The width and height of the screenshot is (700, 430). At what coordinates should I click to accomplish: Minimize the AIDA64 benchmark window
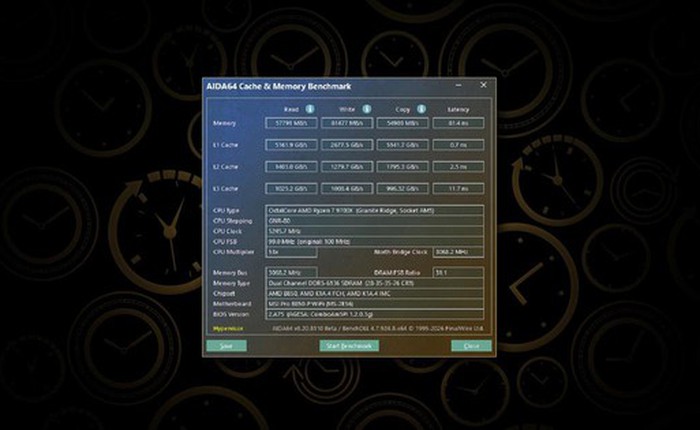(458, 85)
